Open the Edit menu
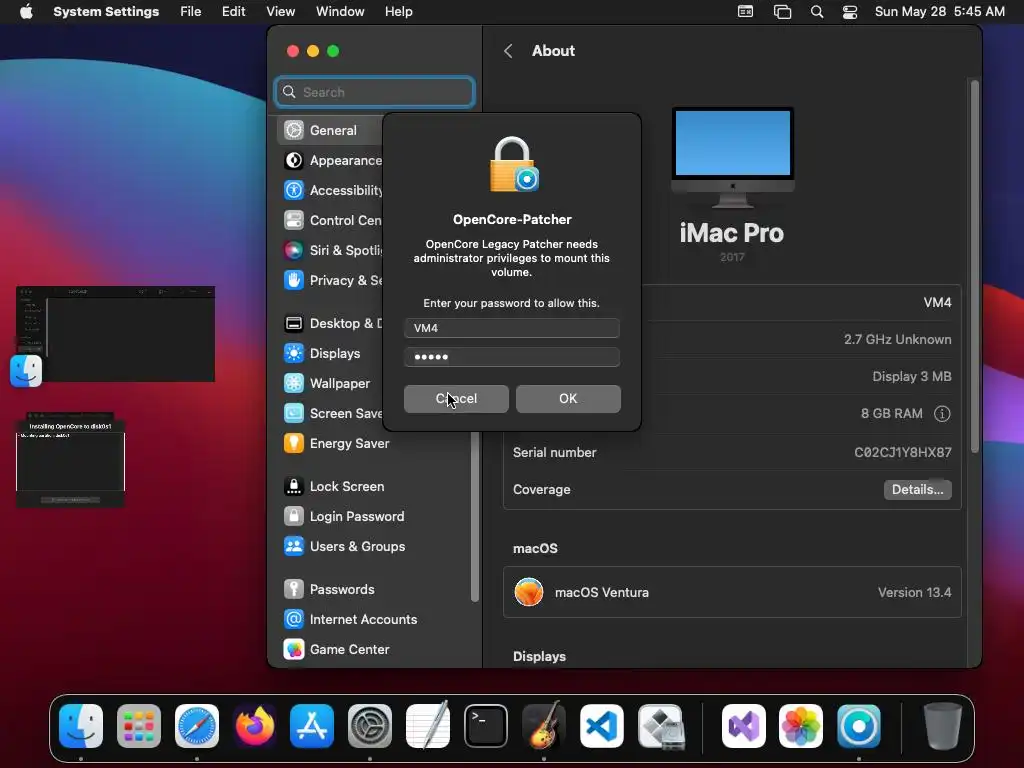Screen dimensions: 1024x768 [233, 12]
